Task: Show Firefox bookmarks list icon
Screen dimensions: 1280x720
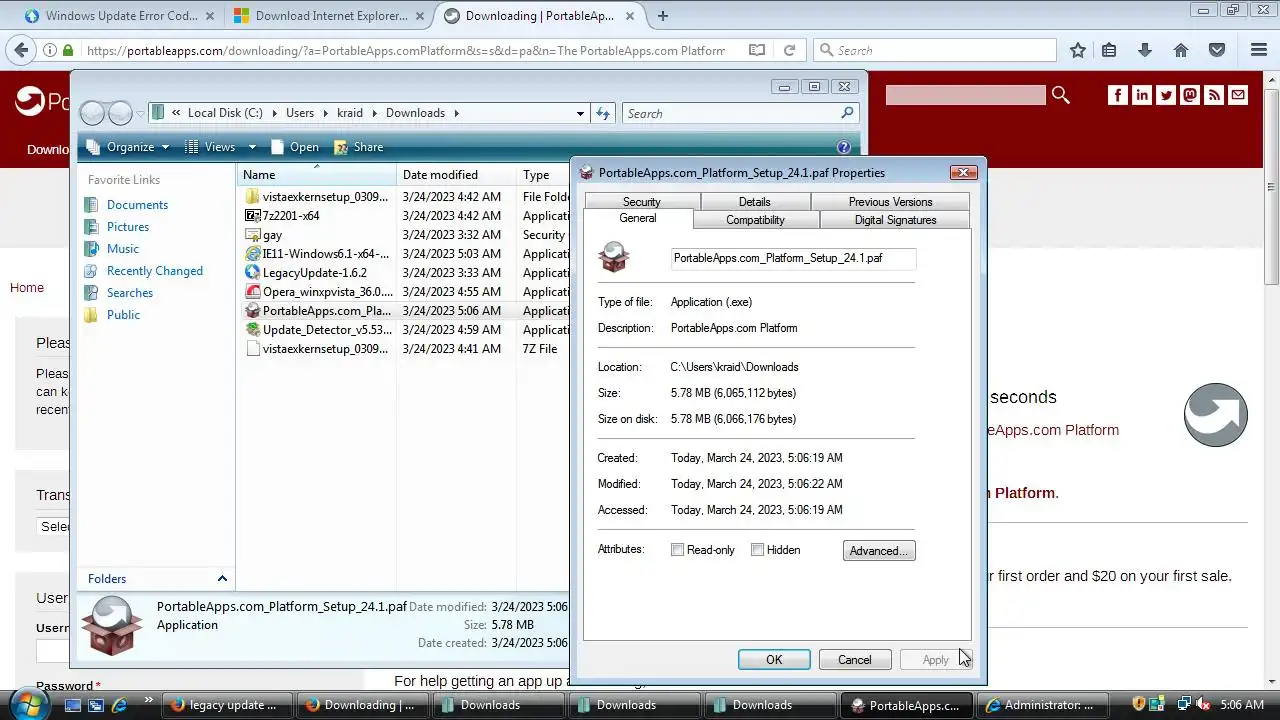Action: [1109, 50]
